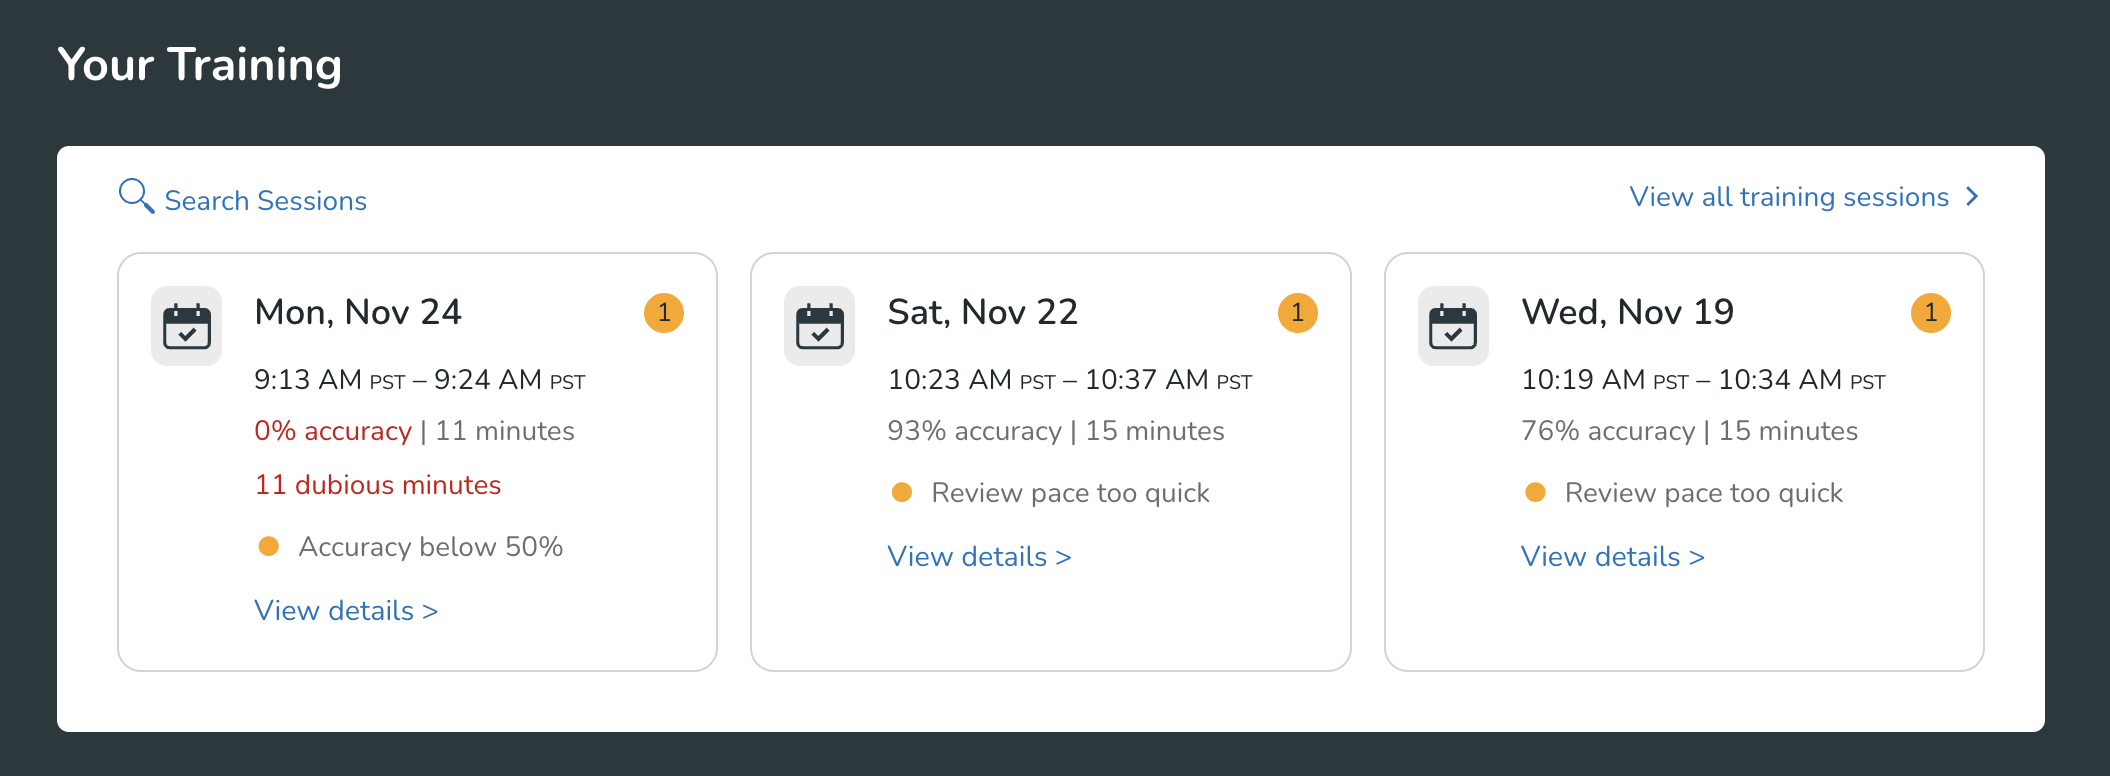
Task: Click the red 11 dubious minutes warning
Action: tap(377, 485)
